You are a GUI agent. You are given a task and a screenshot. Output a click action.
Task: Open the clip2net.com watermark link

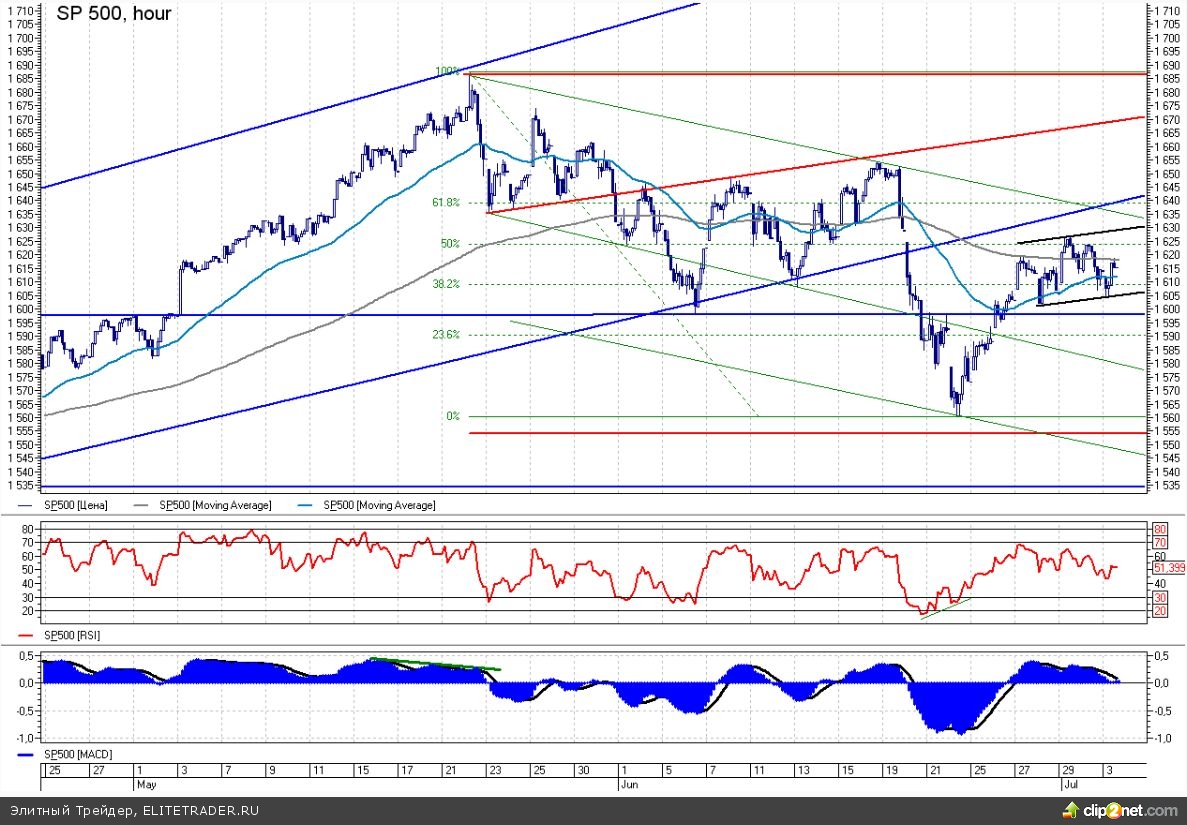click(1136, 810)
